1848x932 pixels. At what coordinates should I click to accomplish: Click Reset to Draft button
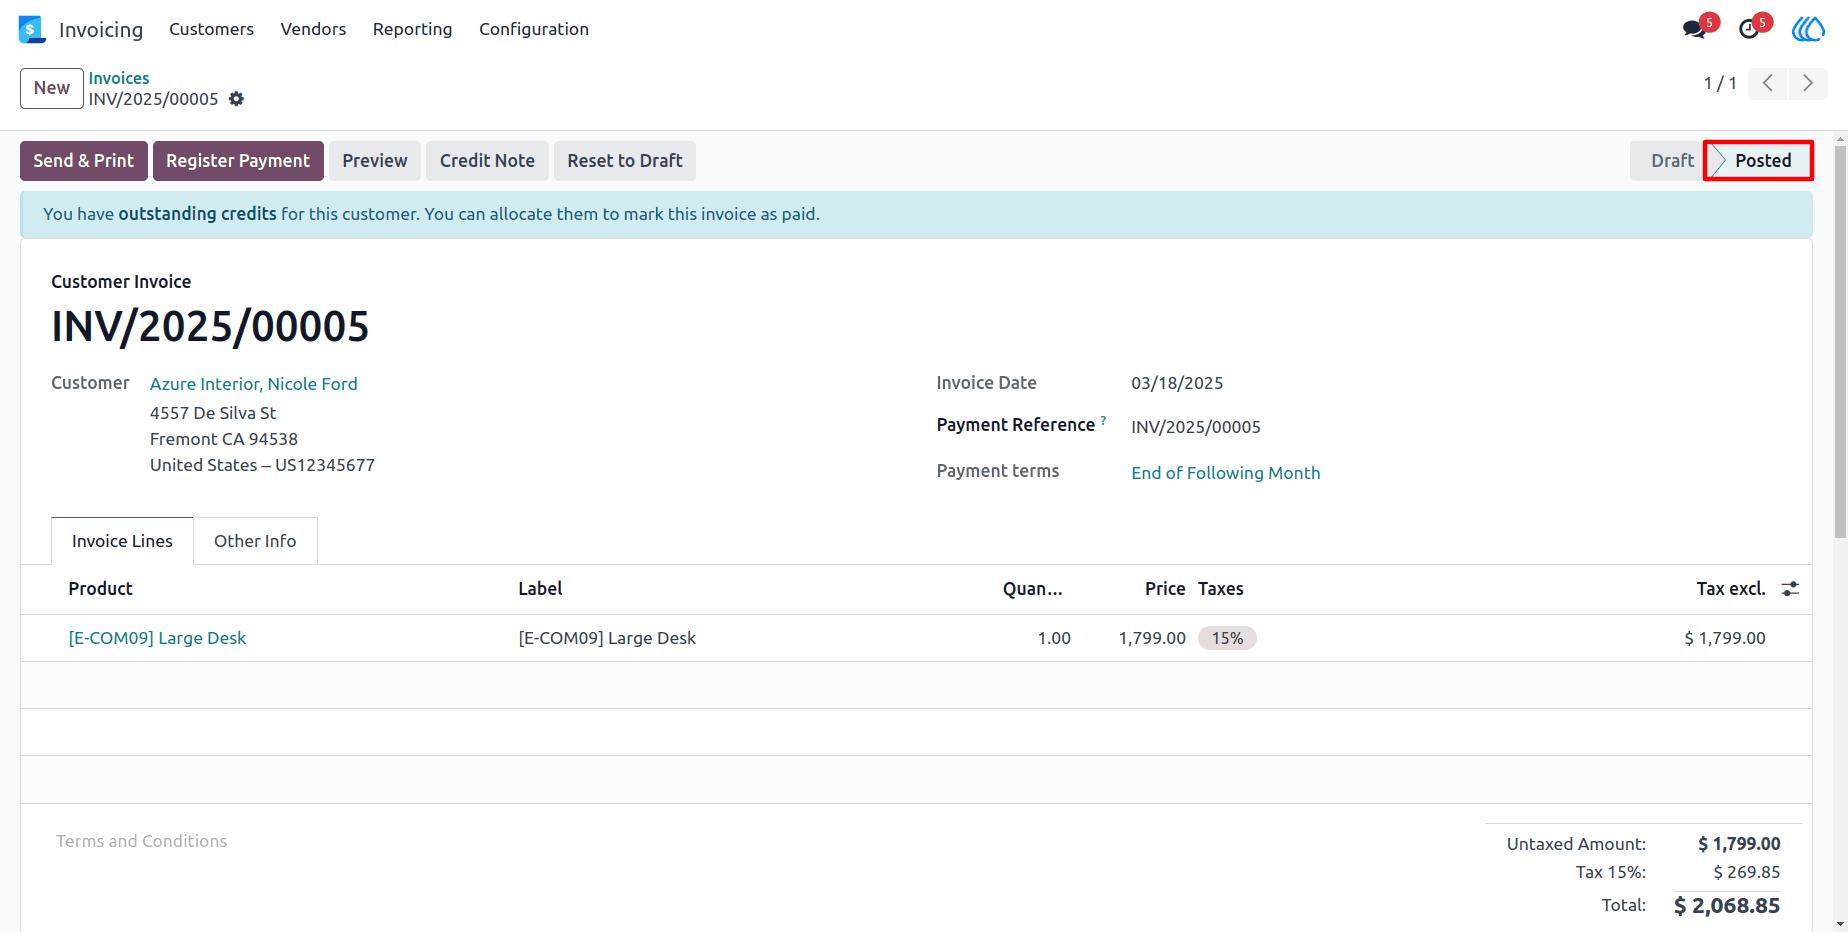click(625, 161)
